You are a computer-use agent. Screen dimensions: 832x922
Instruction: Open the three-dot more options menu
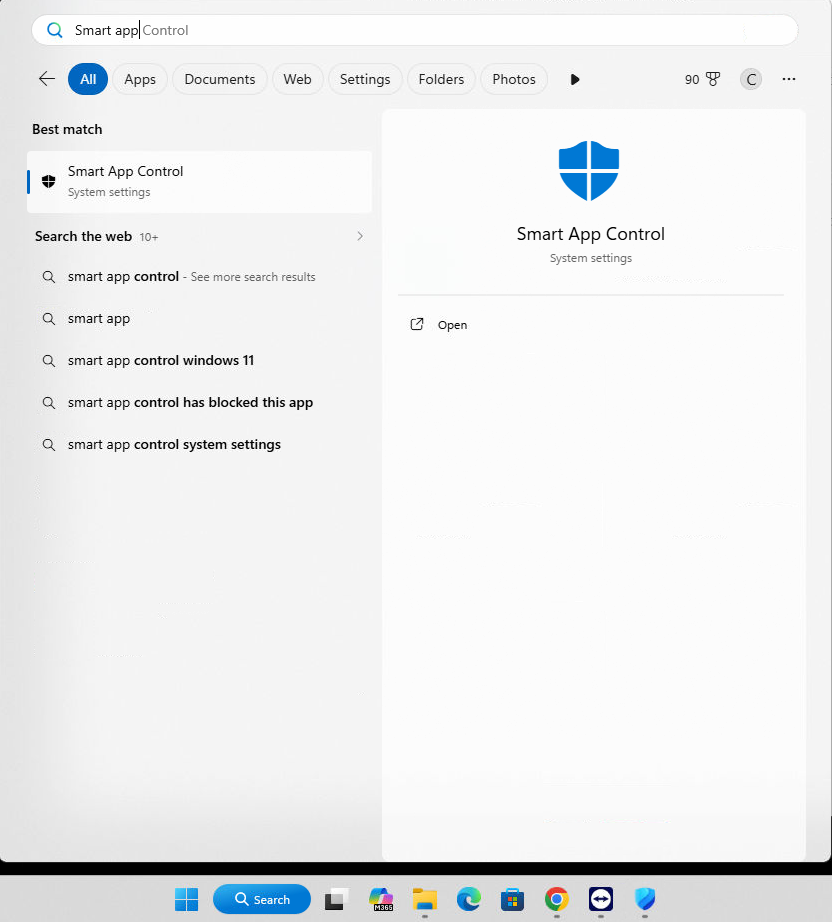pos(789,79)
